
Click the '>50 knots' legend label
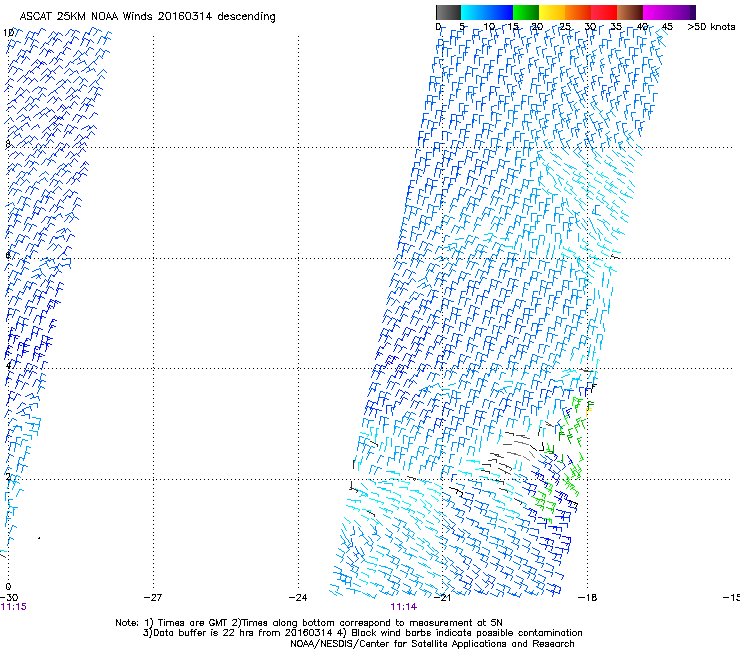(x=711, y=26)
